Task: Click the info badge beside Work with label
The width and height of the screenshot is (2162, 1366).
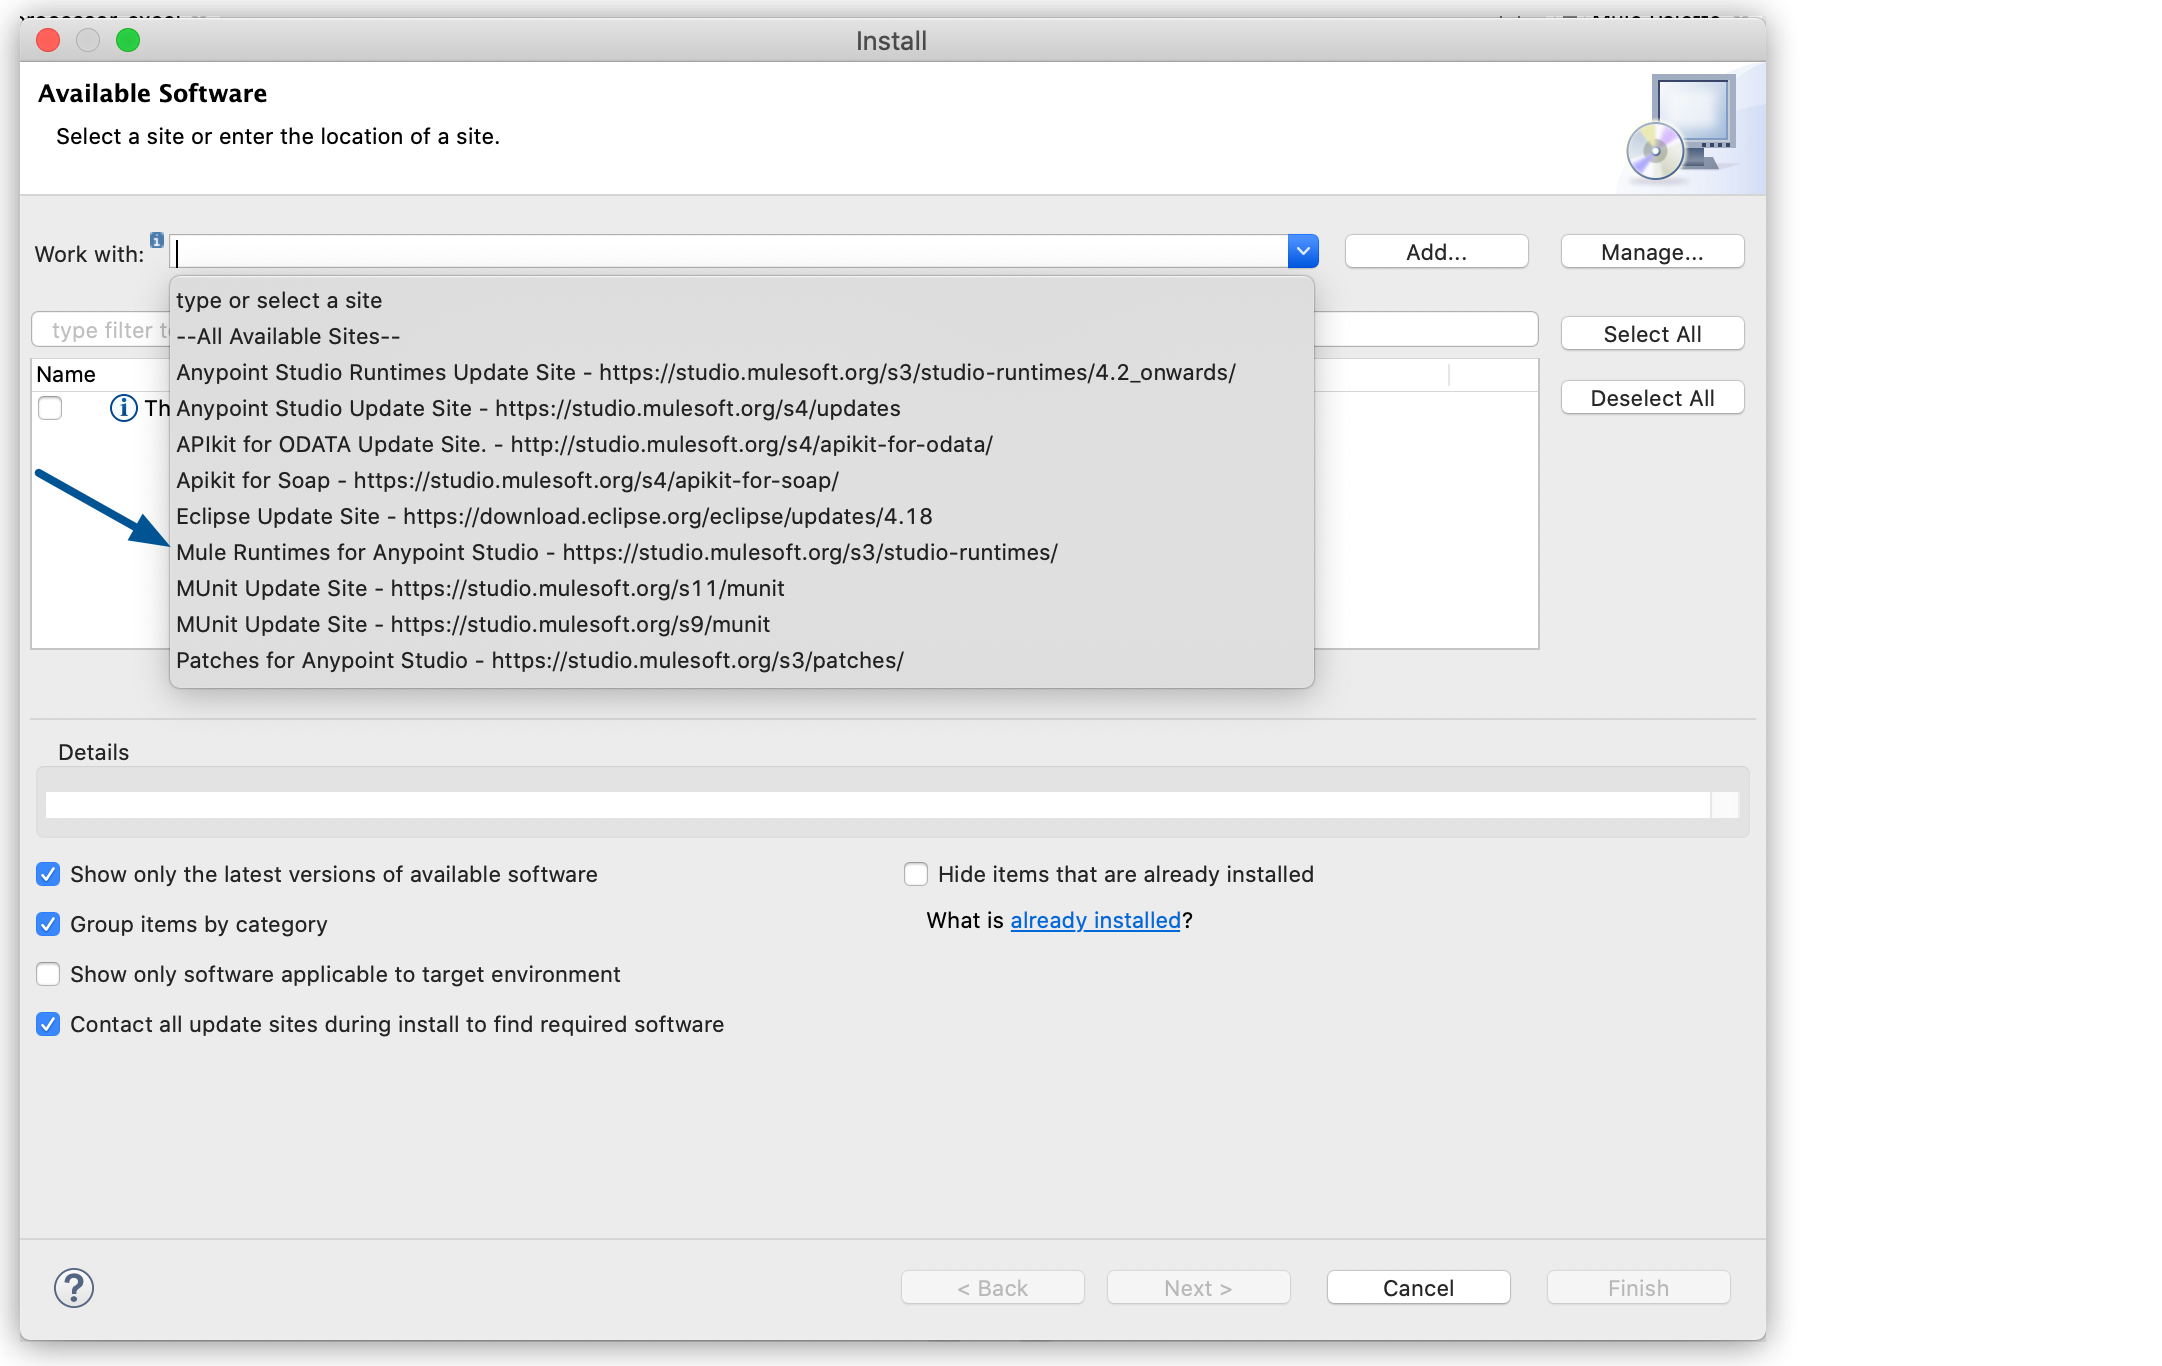Action: pyautogui.click(x=157, y=240)
